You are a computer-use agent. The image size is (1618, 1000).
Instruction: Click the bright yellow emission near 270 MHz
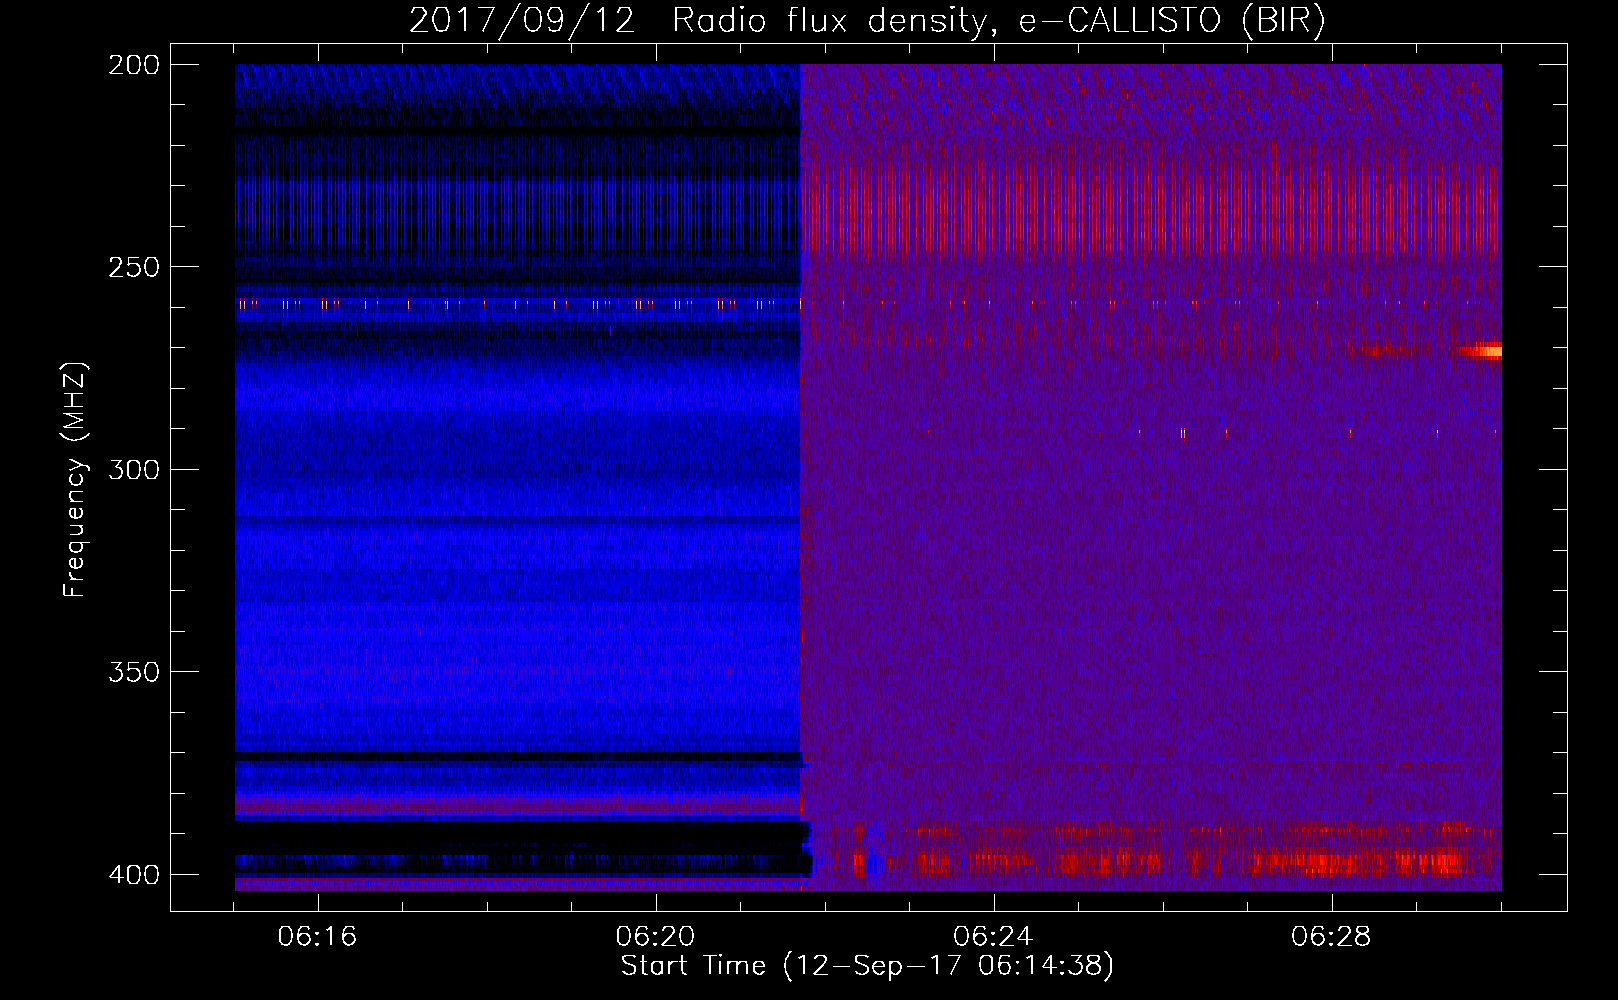click(x=1483, y=351)
